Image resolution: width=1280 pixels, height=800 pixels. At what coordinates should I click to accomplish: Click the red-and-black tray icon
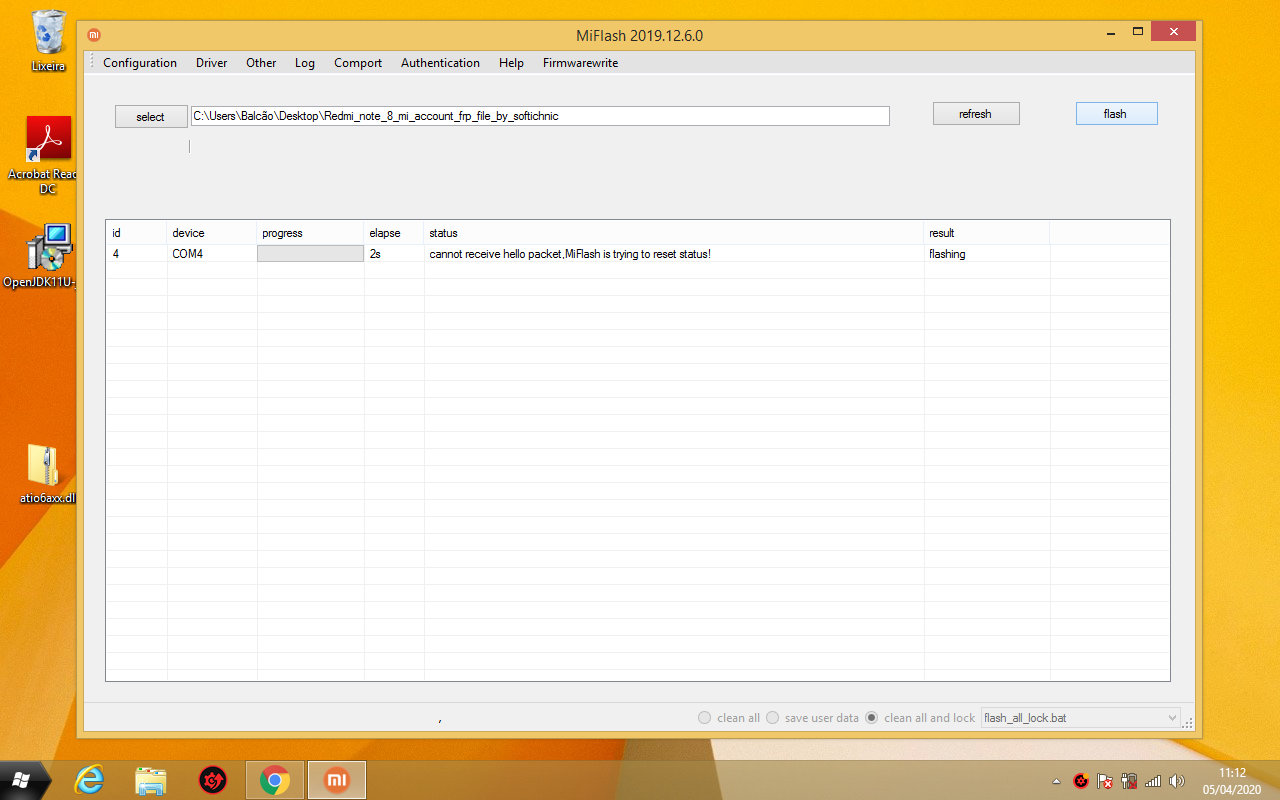point(1081,781)
